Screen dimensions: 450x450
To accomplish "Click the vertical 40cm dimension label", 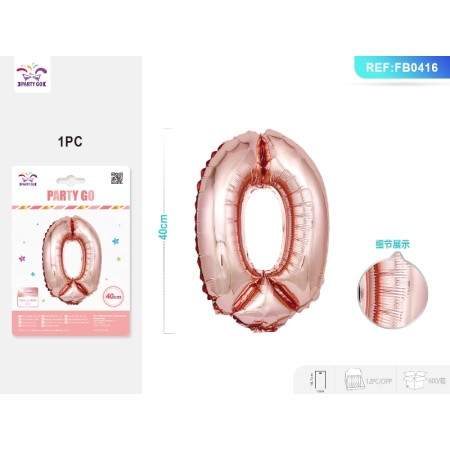I will pyautogui.click(x=163, y=227).
